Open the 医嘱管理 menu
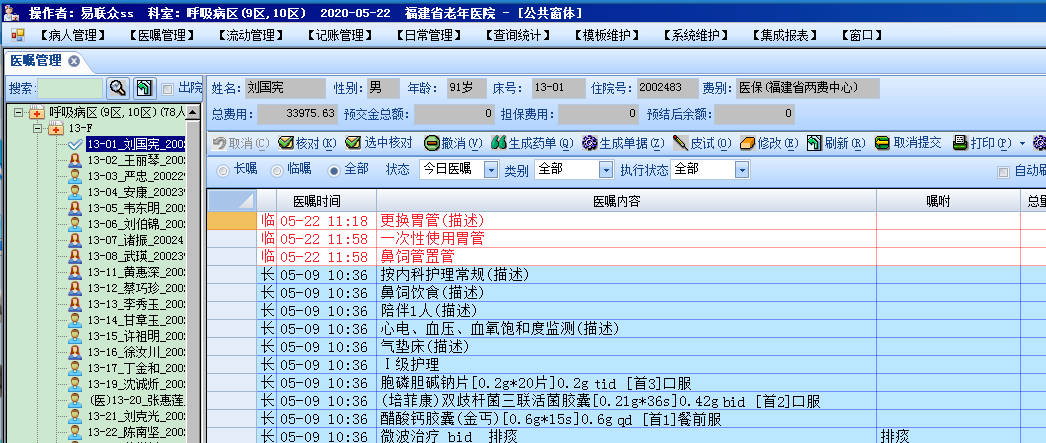The image size is (1046, 443). point(161,36)
